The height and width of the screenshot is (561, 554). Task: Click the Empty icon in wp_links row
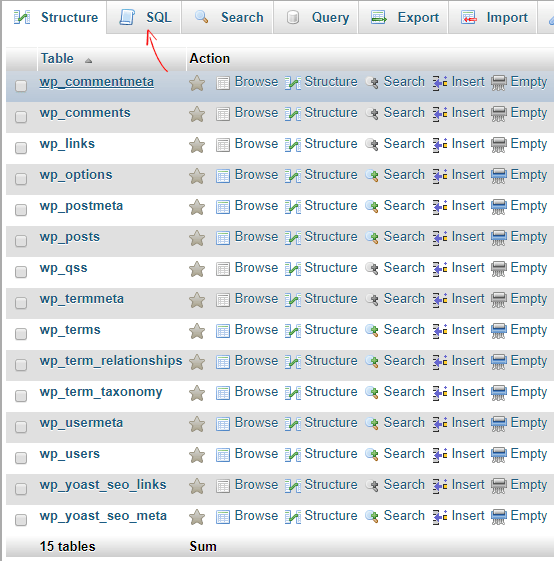[x=499, y=145]
